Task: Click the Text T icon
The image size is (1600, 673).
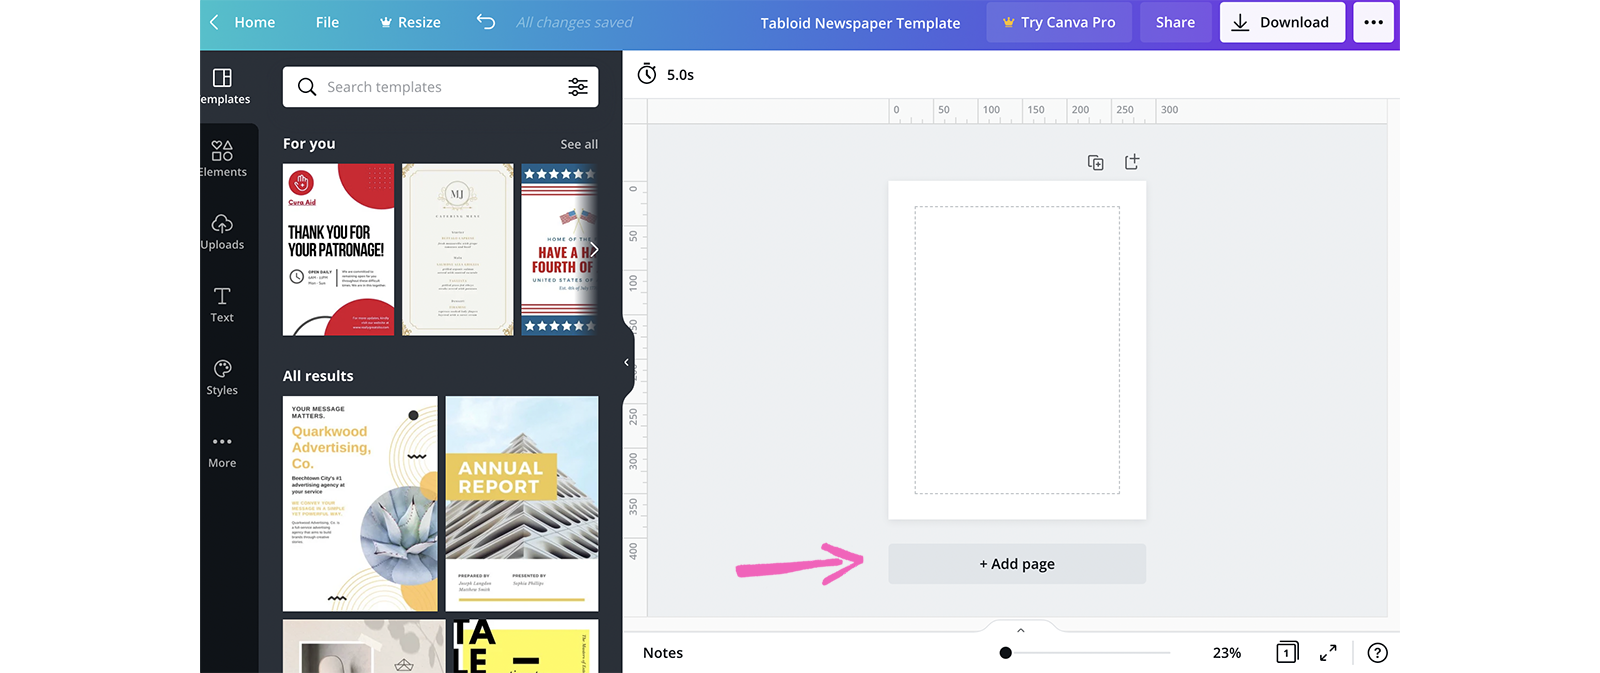Action: pyautogui.click(x=222, y=296)
